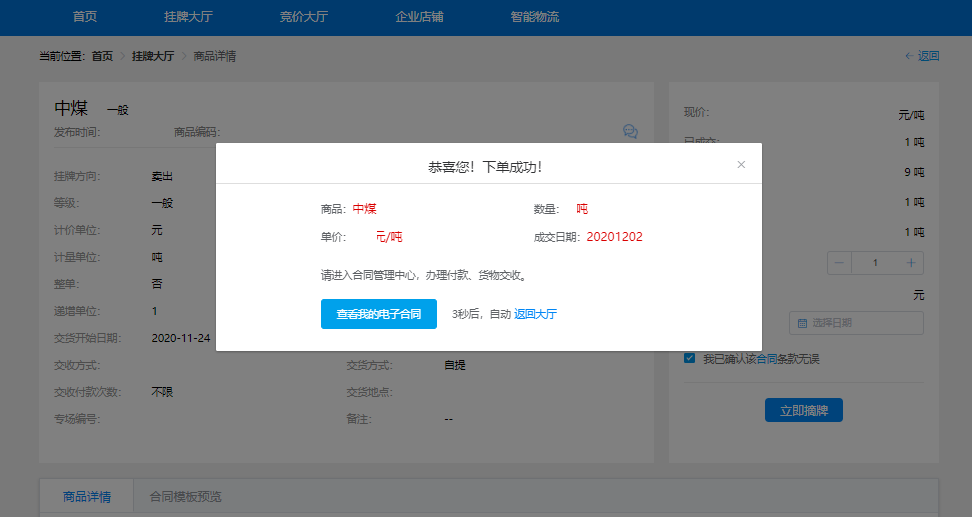Viewport: 972px width, 517px height.
Task: Close the order success dialog
Action: 741,165
